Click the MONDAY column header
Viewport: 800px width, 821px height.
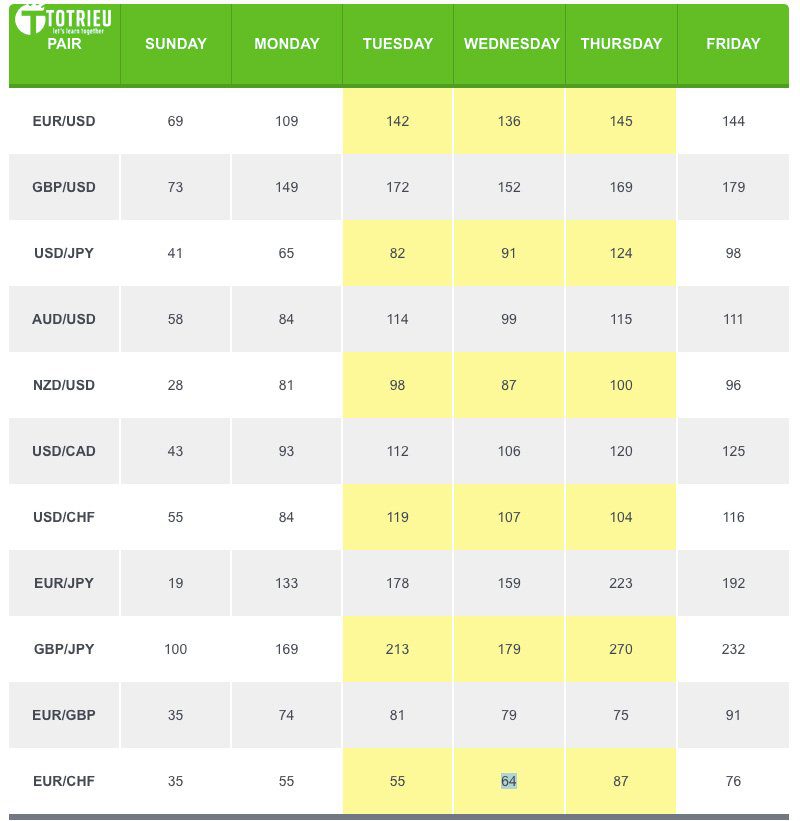286,43
